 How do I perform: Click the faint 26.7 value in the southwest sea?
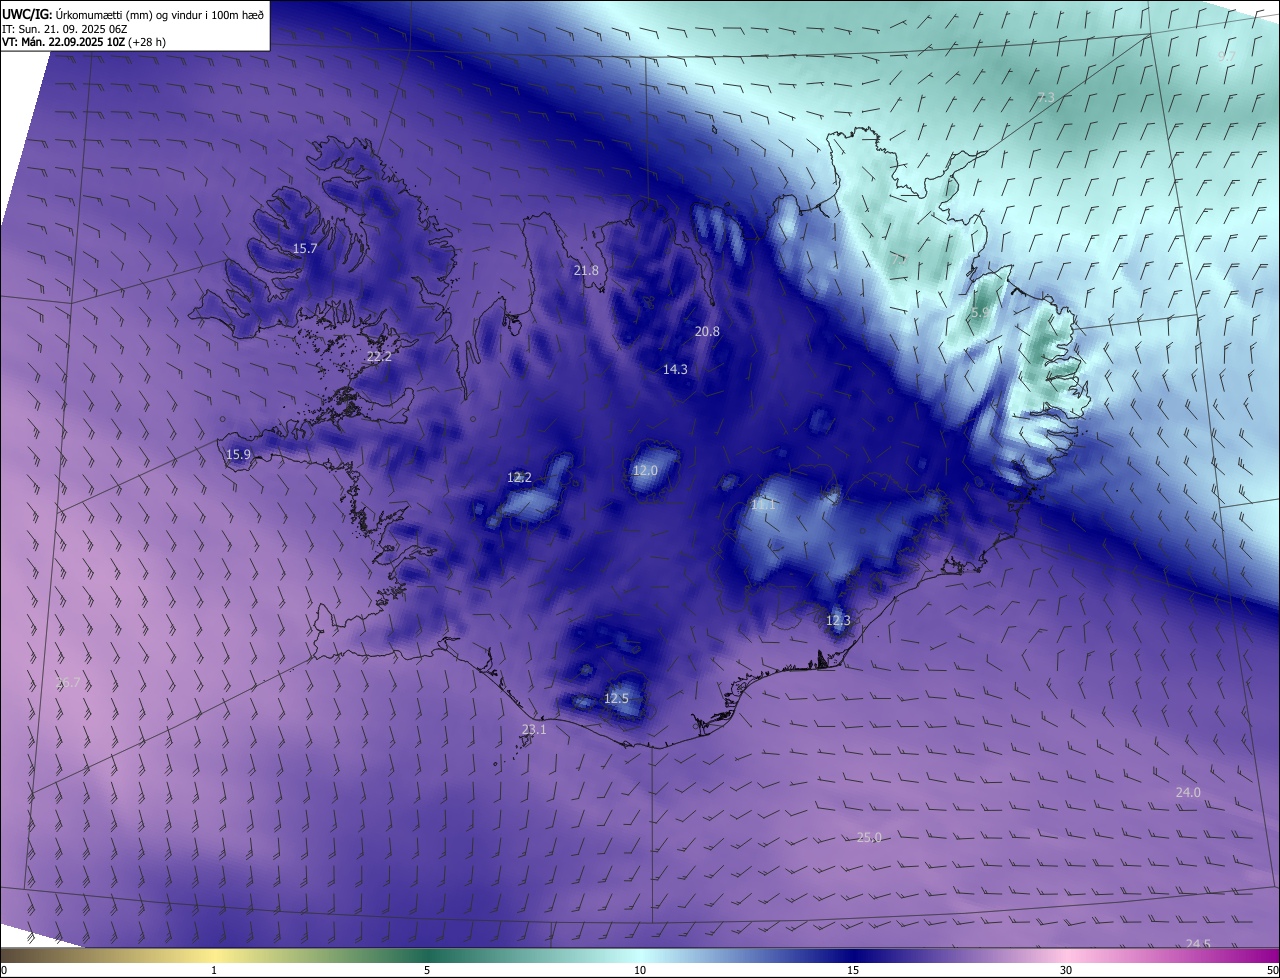tap(68, 682)
